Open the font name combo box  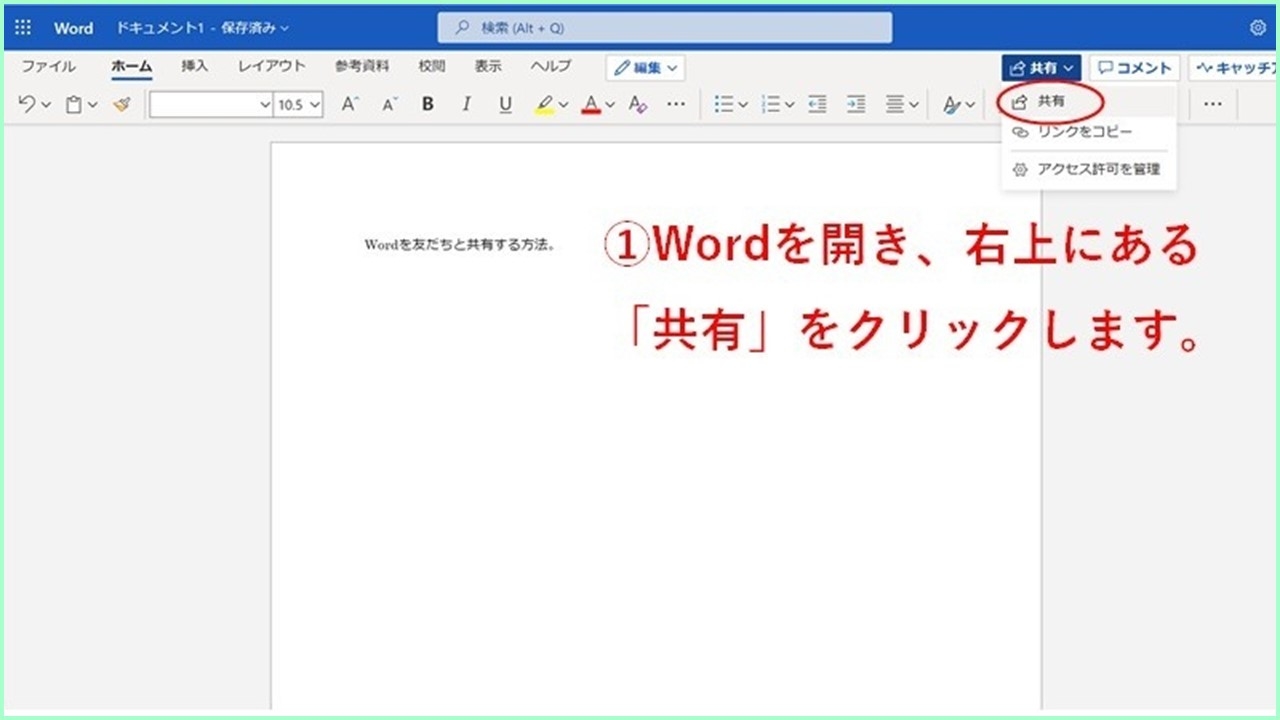(211, 104)
